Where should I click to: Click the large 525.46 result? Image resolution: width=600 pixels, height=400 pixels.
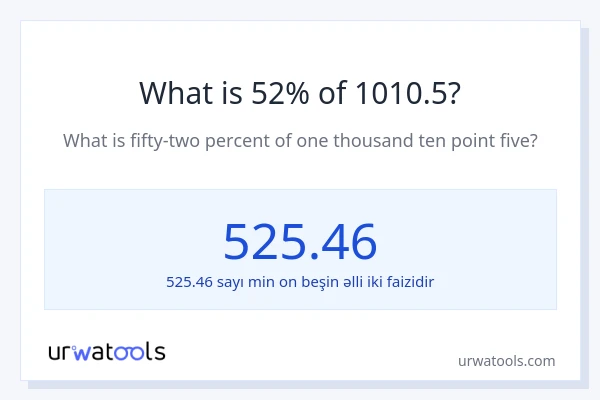tap(300, 241)
